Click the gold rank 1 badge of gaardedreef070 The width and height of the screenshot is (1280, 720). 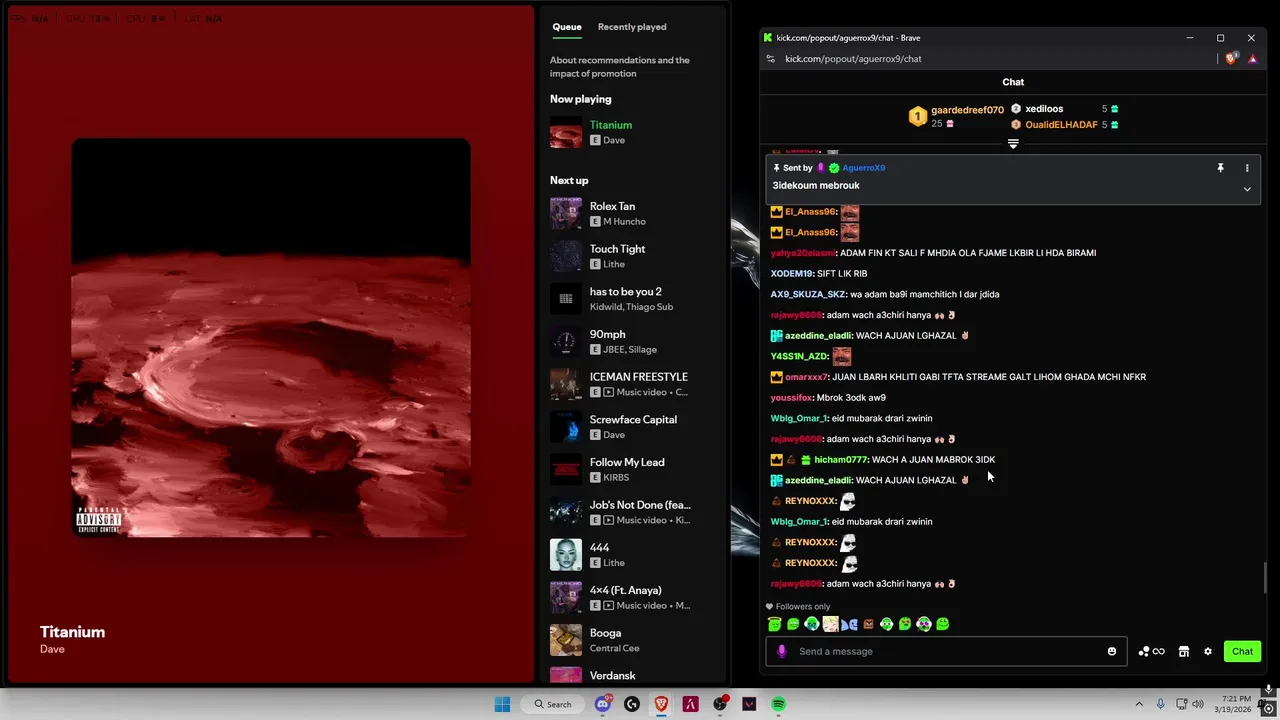pyautogui.click(x=917, y=117)
